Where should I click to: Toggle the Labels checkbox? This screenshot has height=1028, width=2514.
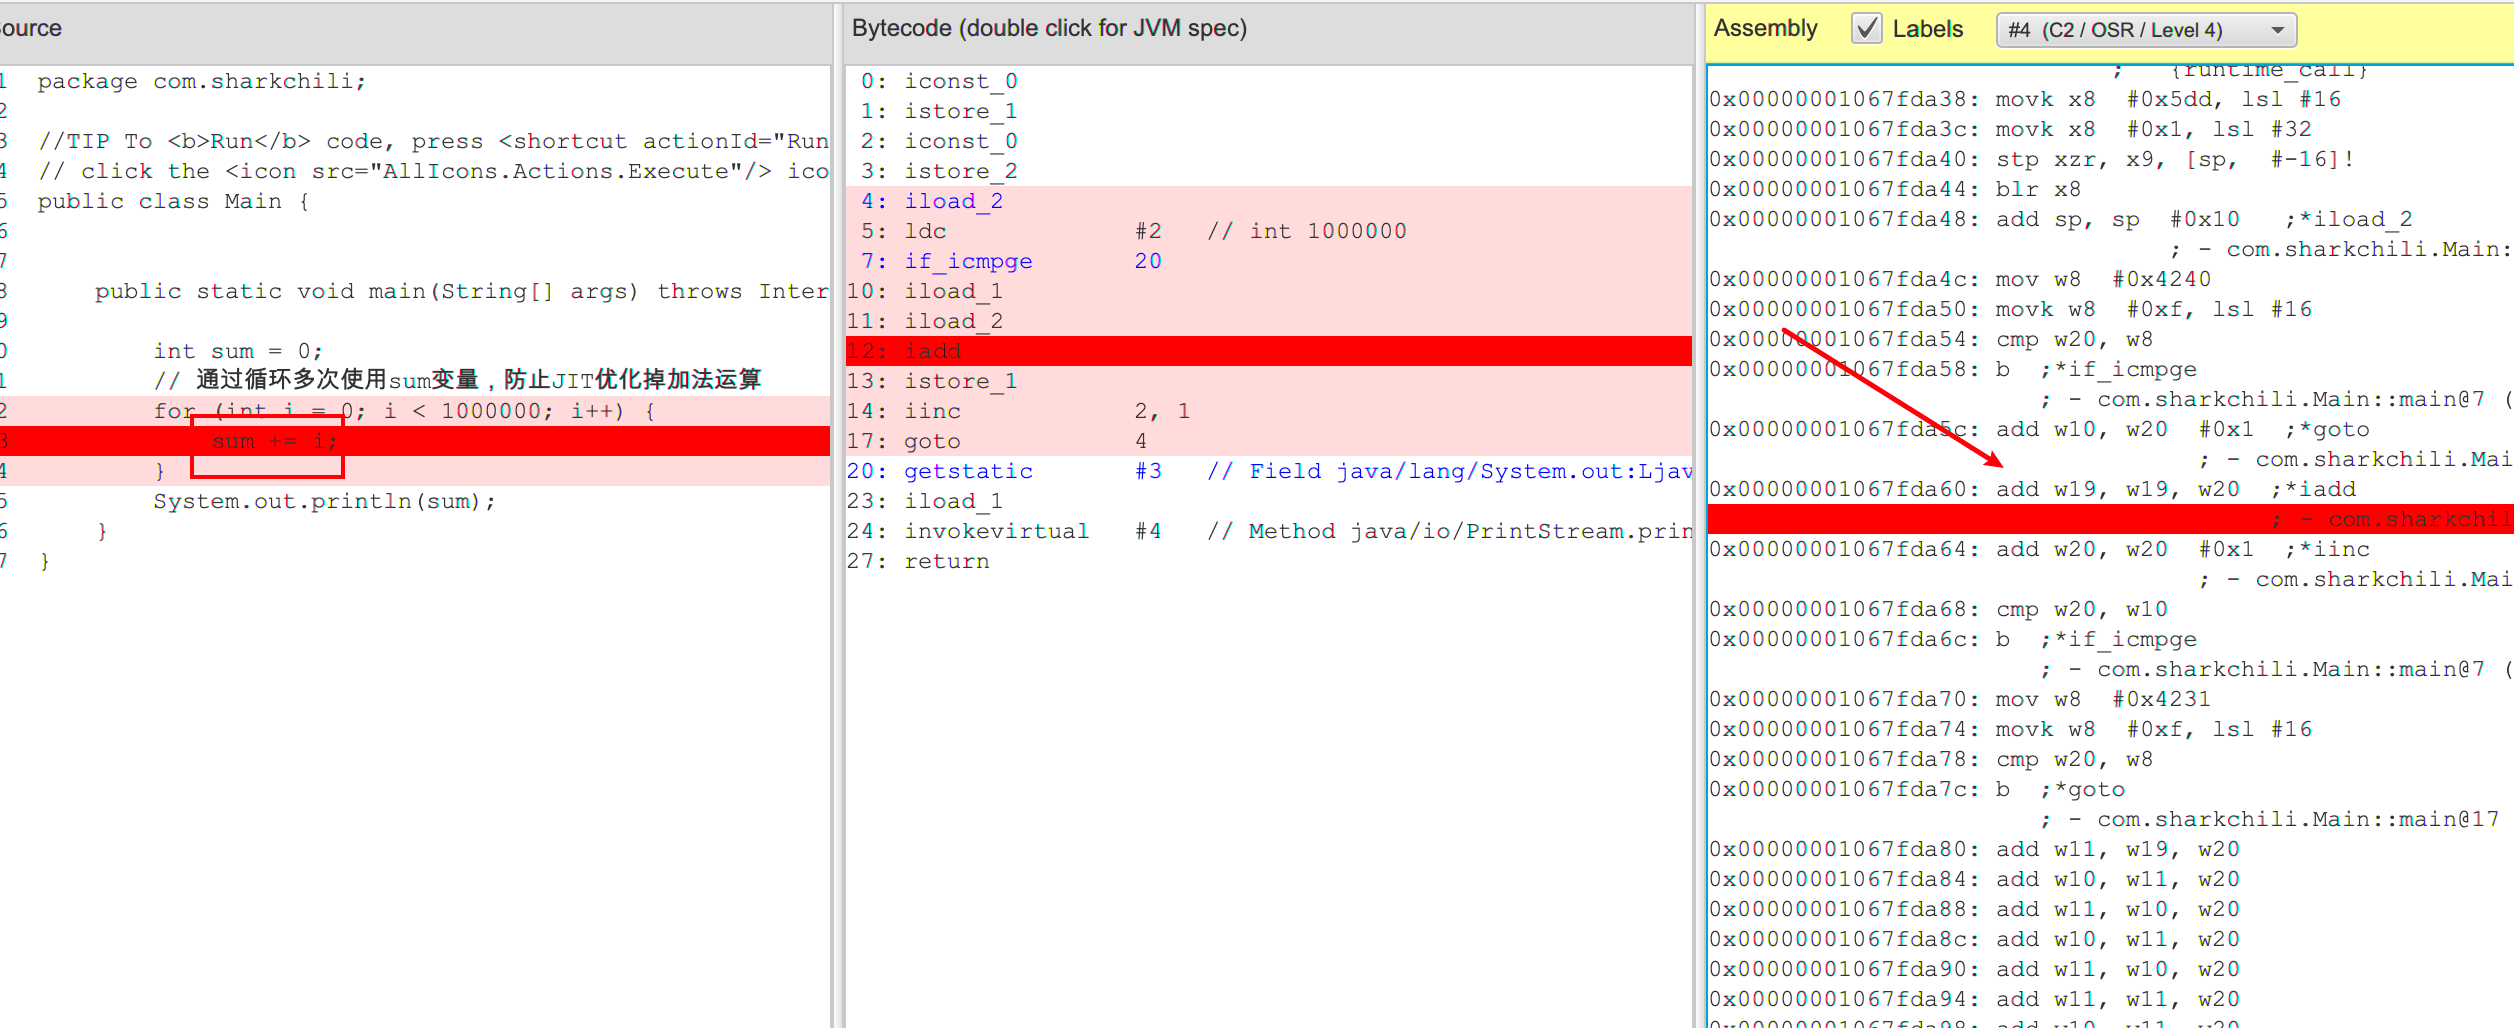click(x=1866, y=29)
